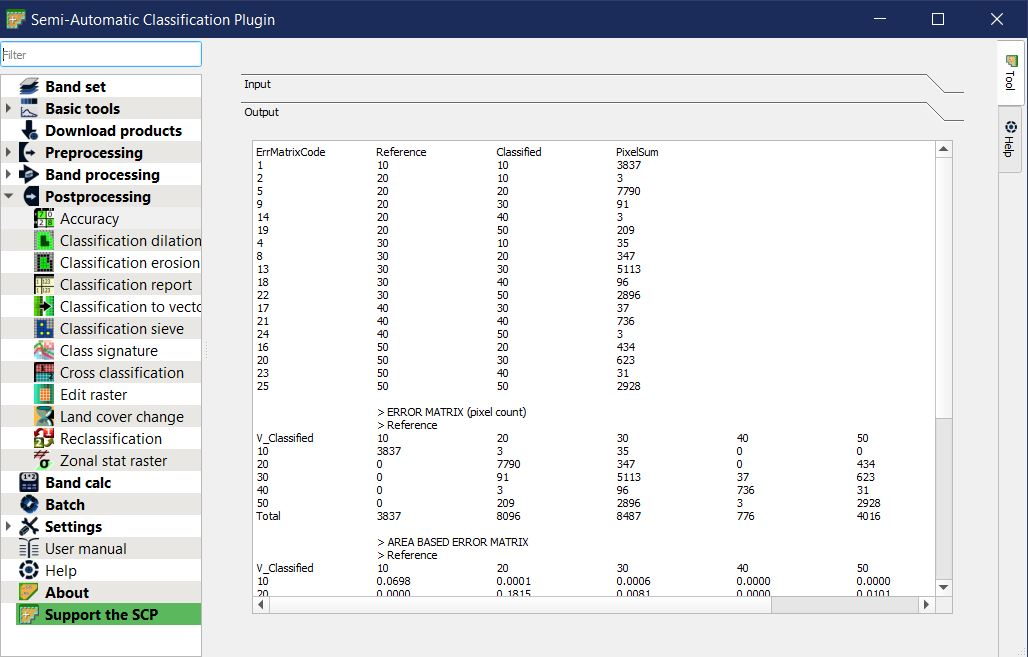The height and width of the screenshot is (657, 1028).
Task: Select the Land cover change icon
Action: 44,417
